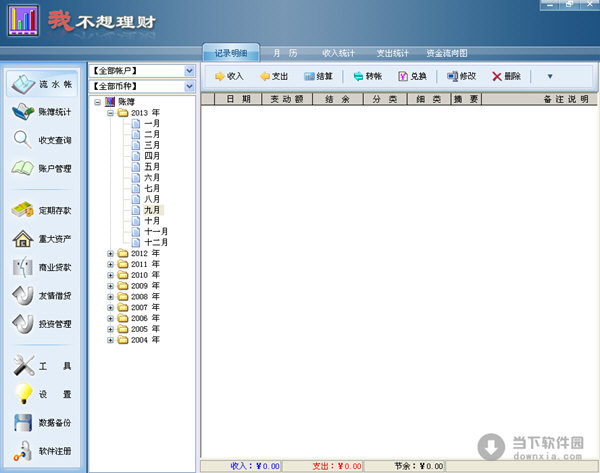Switch to the 记录明细 tab

[x=231, y=53]
